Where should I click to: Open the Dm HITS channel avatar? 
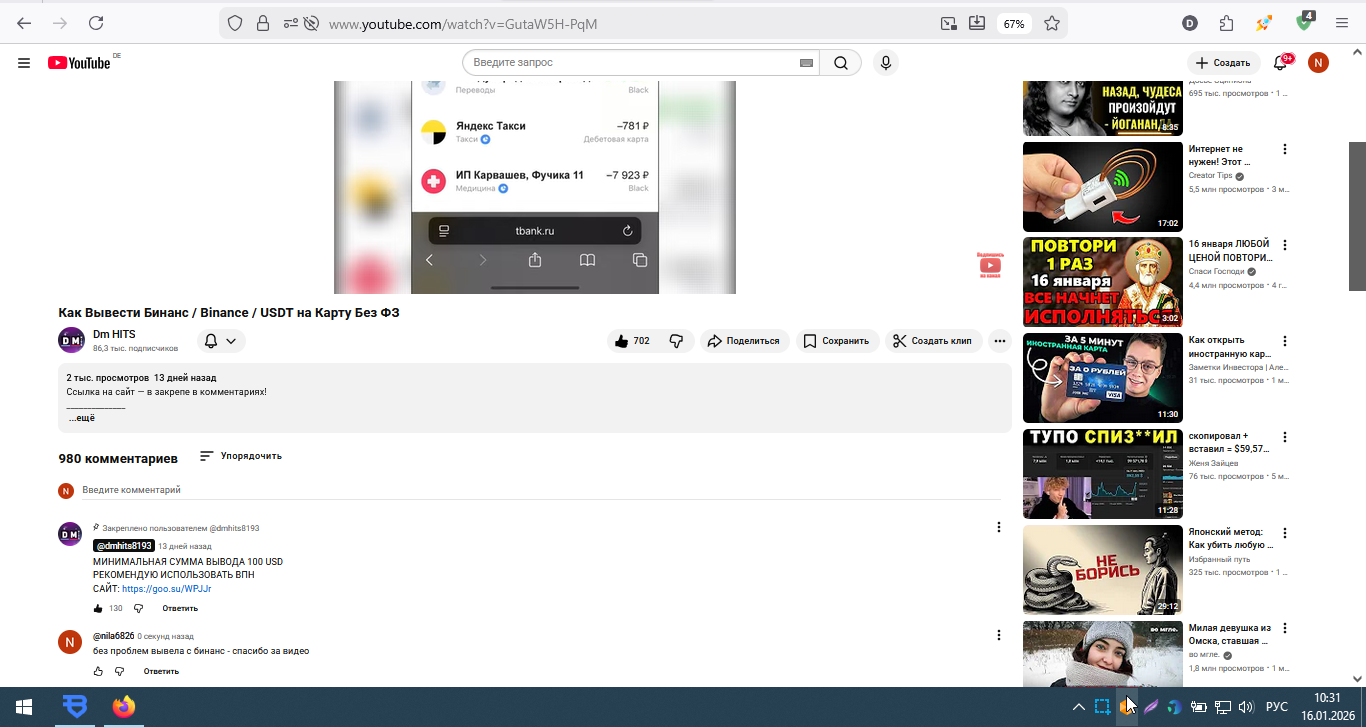click(71, 340)
